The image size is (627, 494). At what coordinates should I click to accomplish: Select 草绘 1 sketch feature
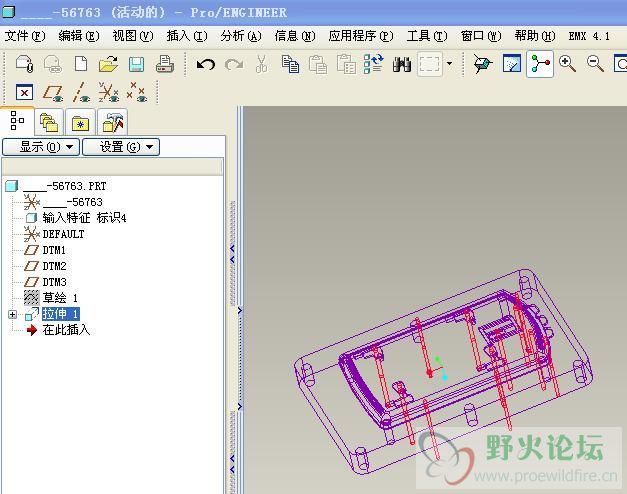click(x=51, y=298)
